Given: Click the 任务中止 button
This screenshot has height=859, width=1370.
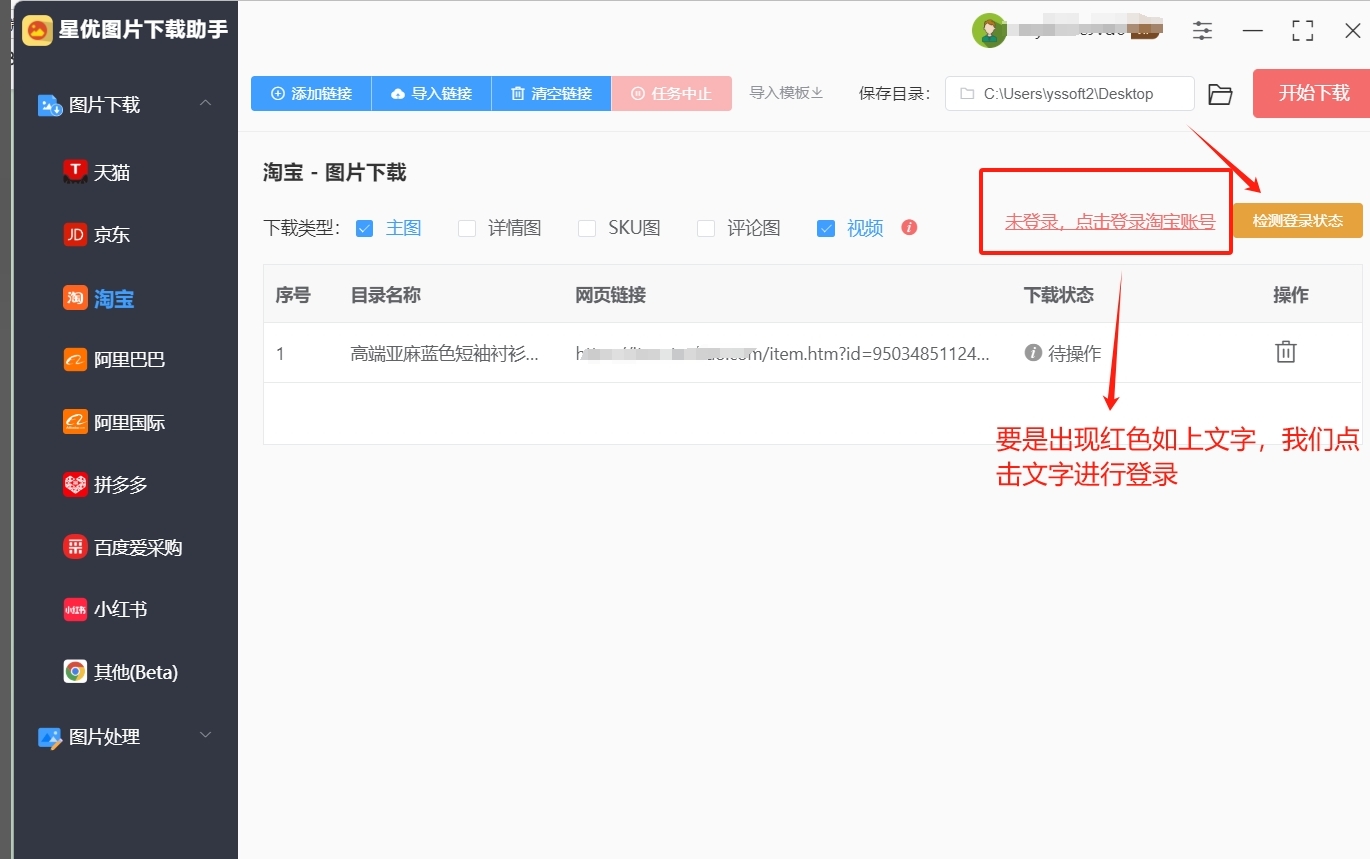Looking at the screenshot, I should coord(671,93).
